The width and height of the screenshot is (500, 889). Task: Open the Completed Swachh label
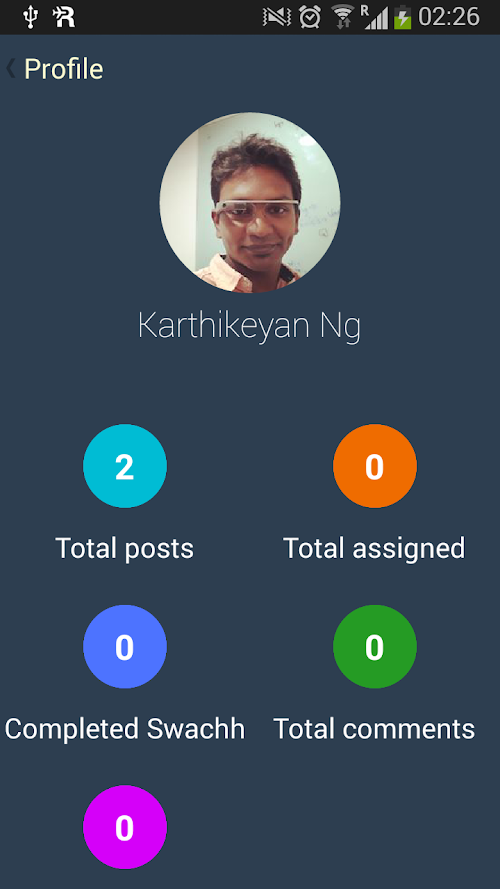pyautogui.click(x=125, y=729)
